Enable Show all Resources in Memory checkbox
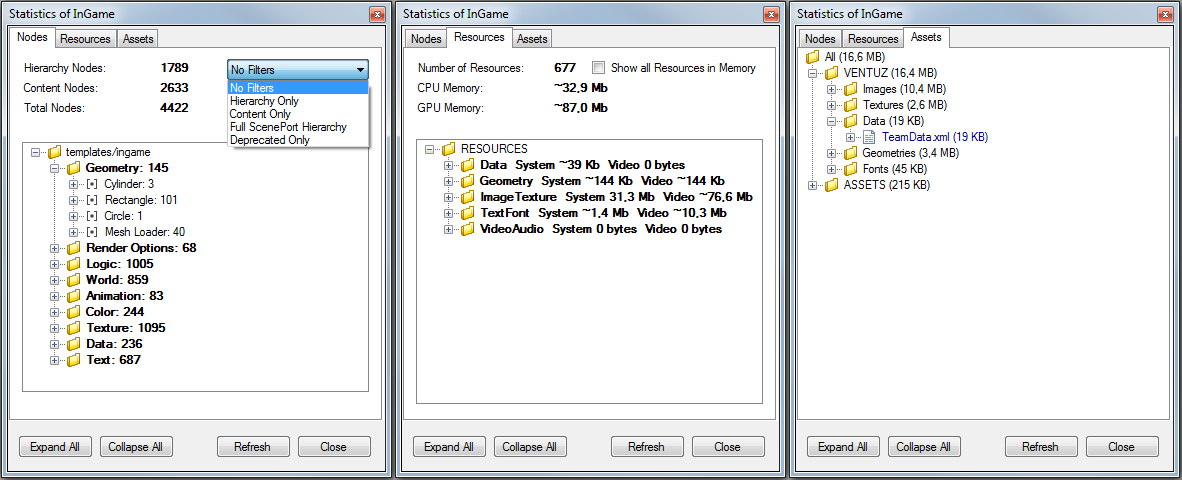This screenshot has height=480, width=1182. (x=598, y=68)
